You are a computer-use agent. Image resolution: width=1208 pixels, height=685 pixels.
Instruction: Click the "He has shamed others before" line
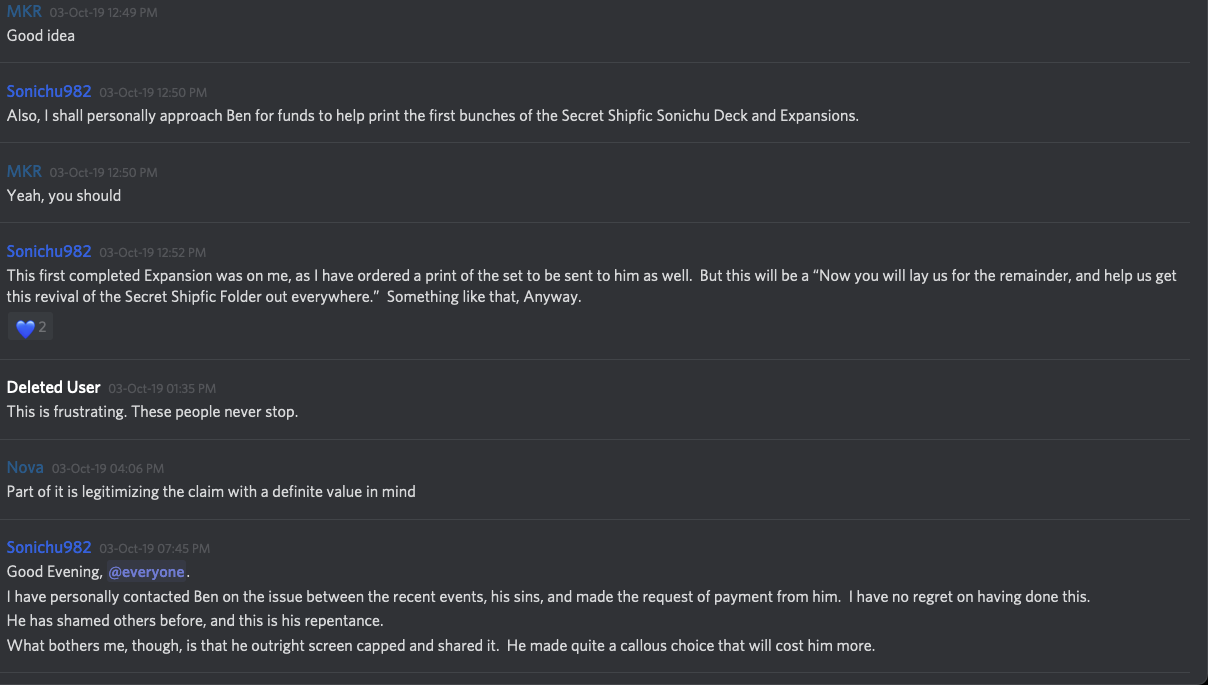[195, 621]
